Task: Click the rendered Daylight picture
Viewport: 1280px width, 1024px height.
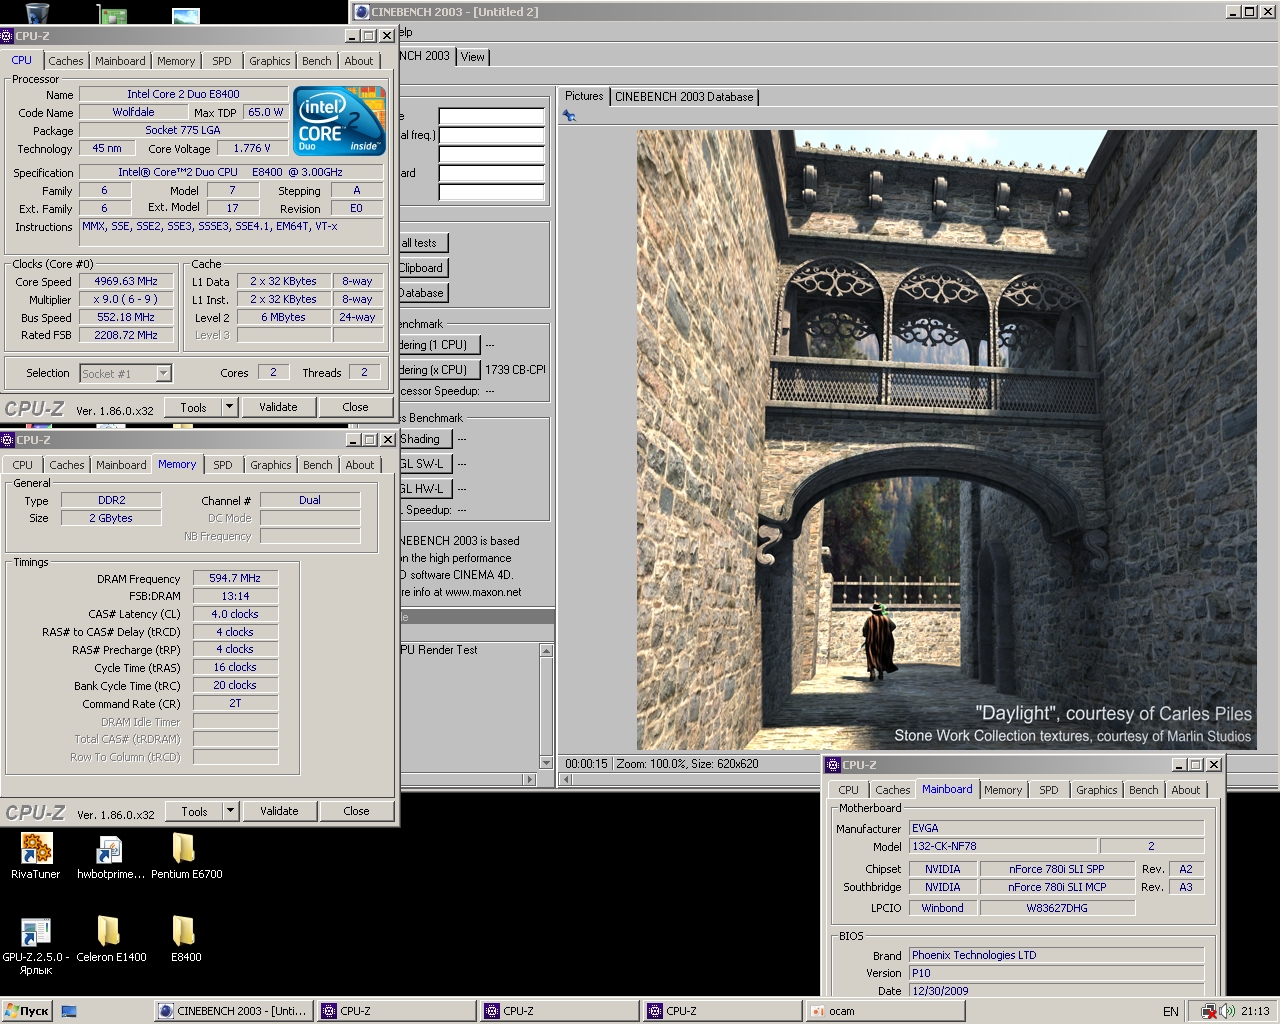Action: [946, 440]
